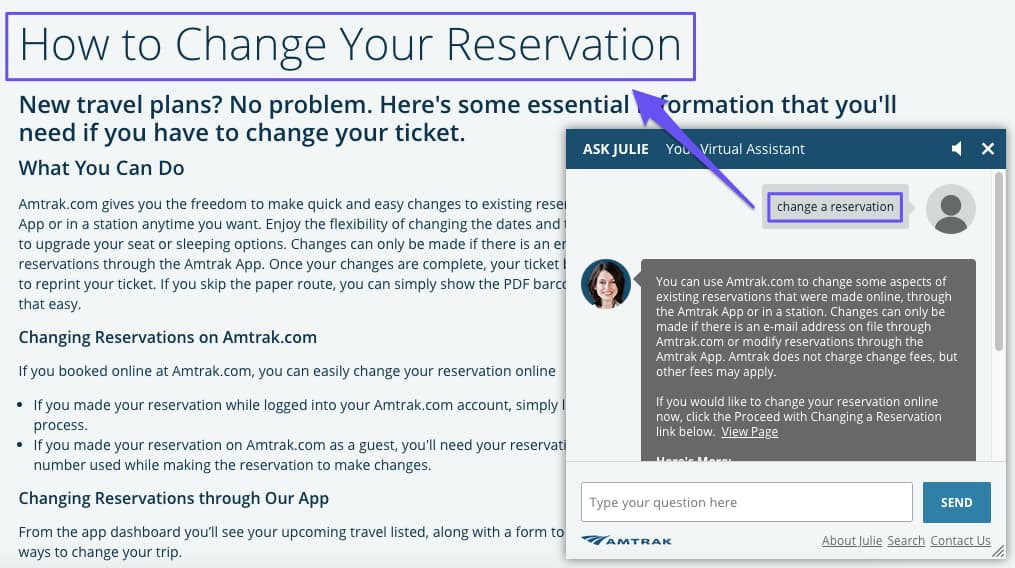This screenshot has height=568, width=1015.
Task: Open the View Page link
Action: tap(749, 432)
